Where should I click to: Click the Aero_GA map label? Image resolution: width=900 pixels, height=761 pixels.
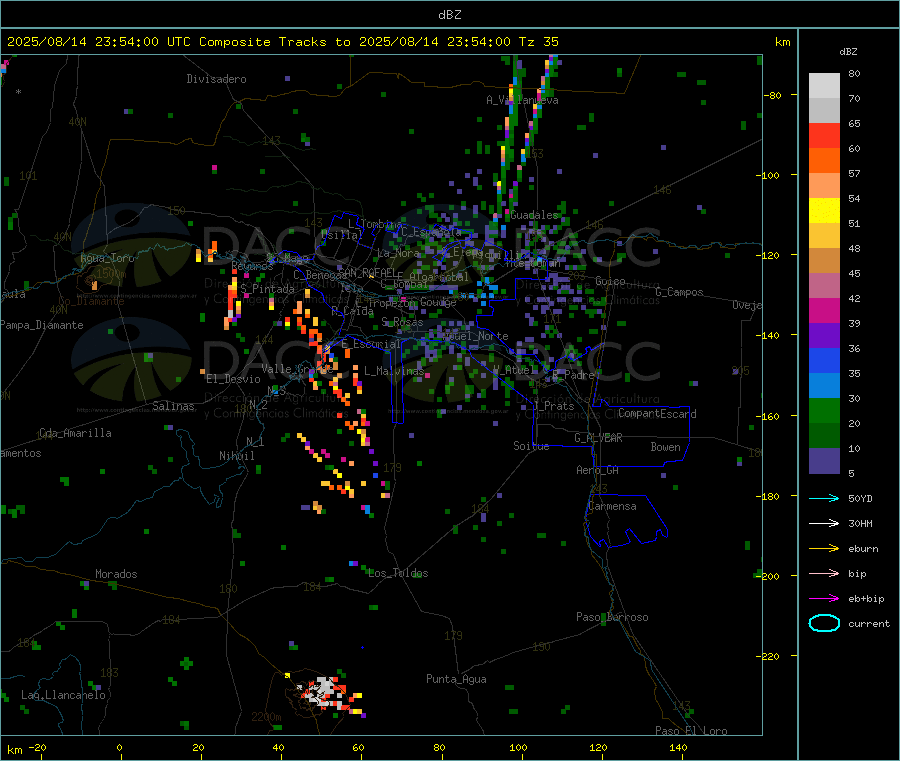tap(597, 470)
